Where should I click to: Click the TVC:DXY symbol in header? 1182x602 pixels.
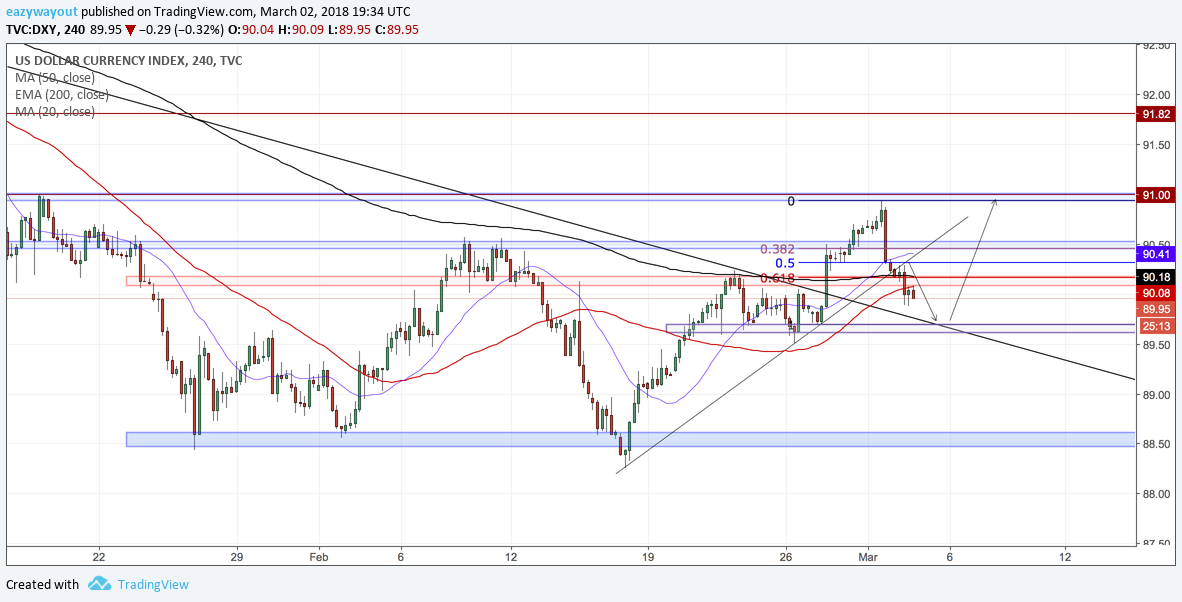pos(32,30)
